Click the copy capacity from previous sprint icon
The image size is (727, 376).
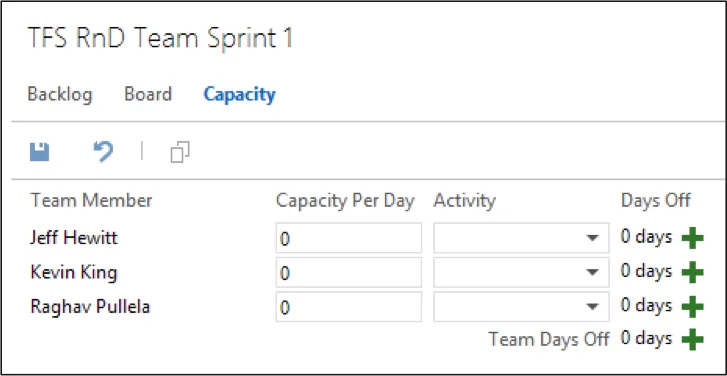[180, 152]
